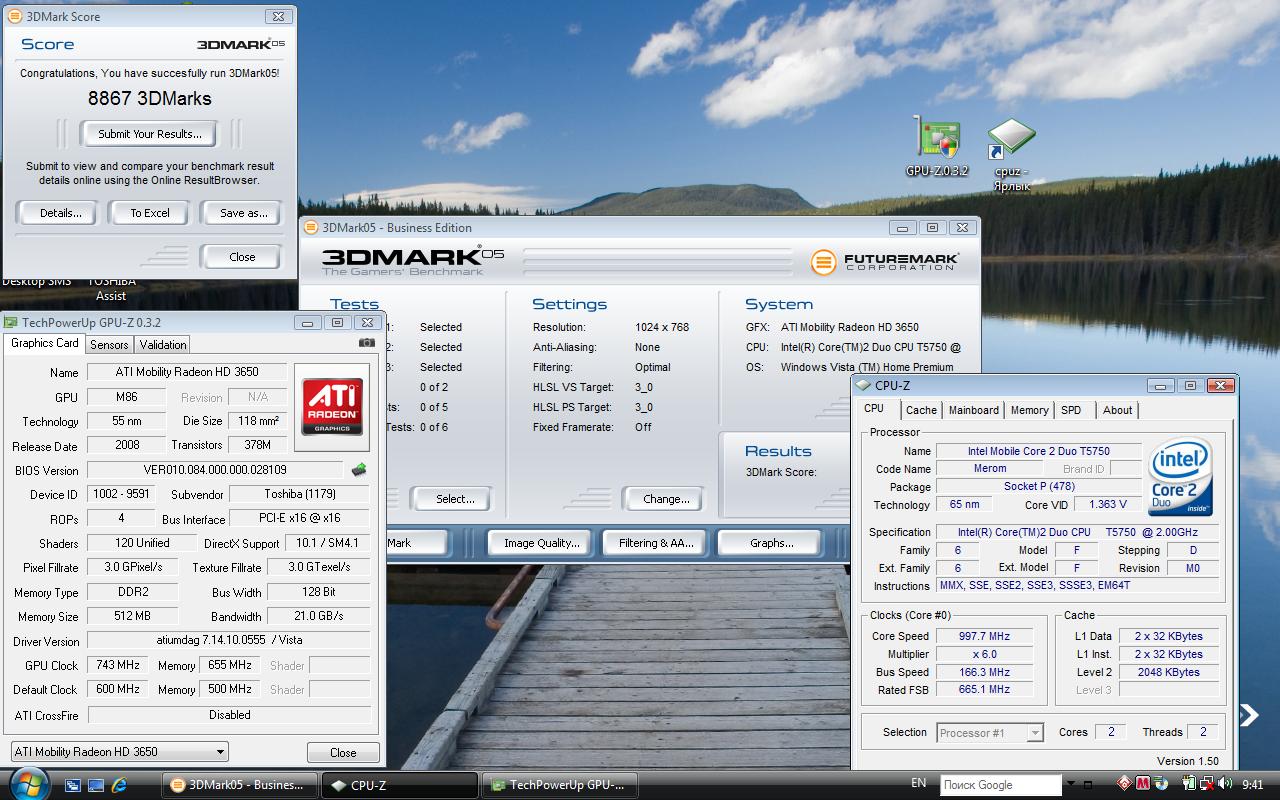Click GPU Clock value 743 MHz

pos(118,665)
